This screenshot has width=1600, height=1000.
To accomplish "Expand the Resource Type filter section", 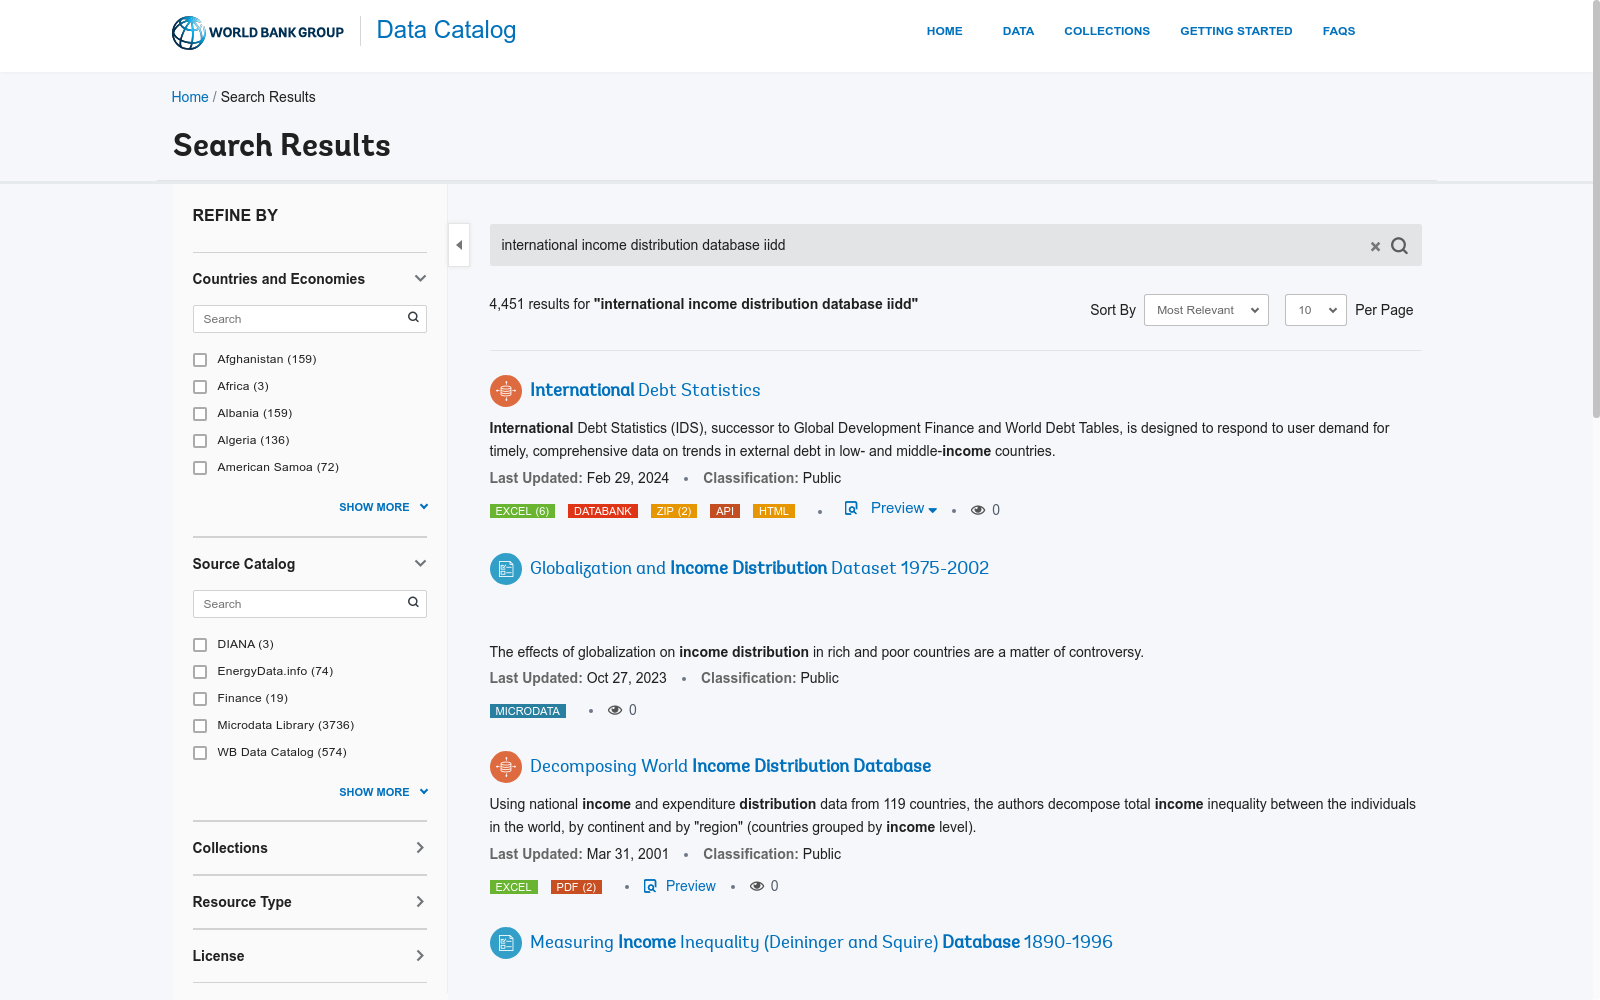I will coord(420,902).
